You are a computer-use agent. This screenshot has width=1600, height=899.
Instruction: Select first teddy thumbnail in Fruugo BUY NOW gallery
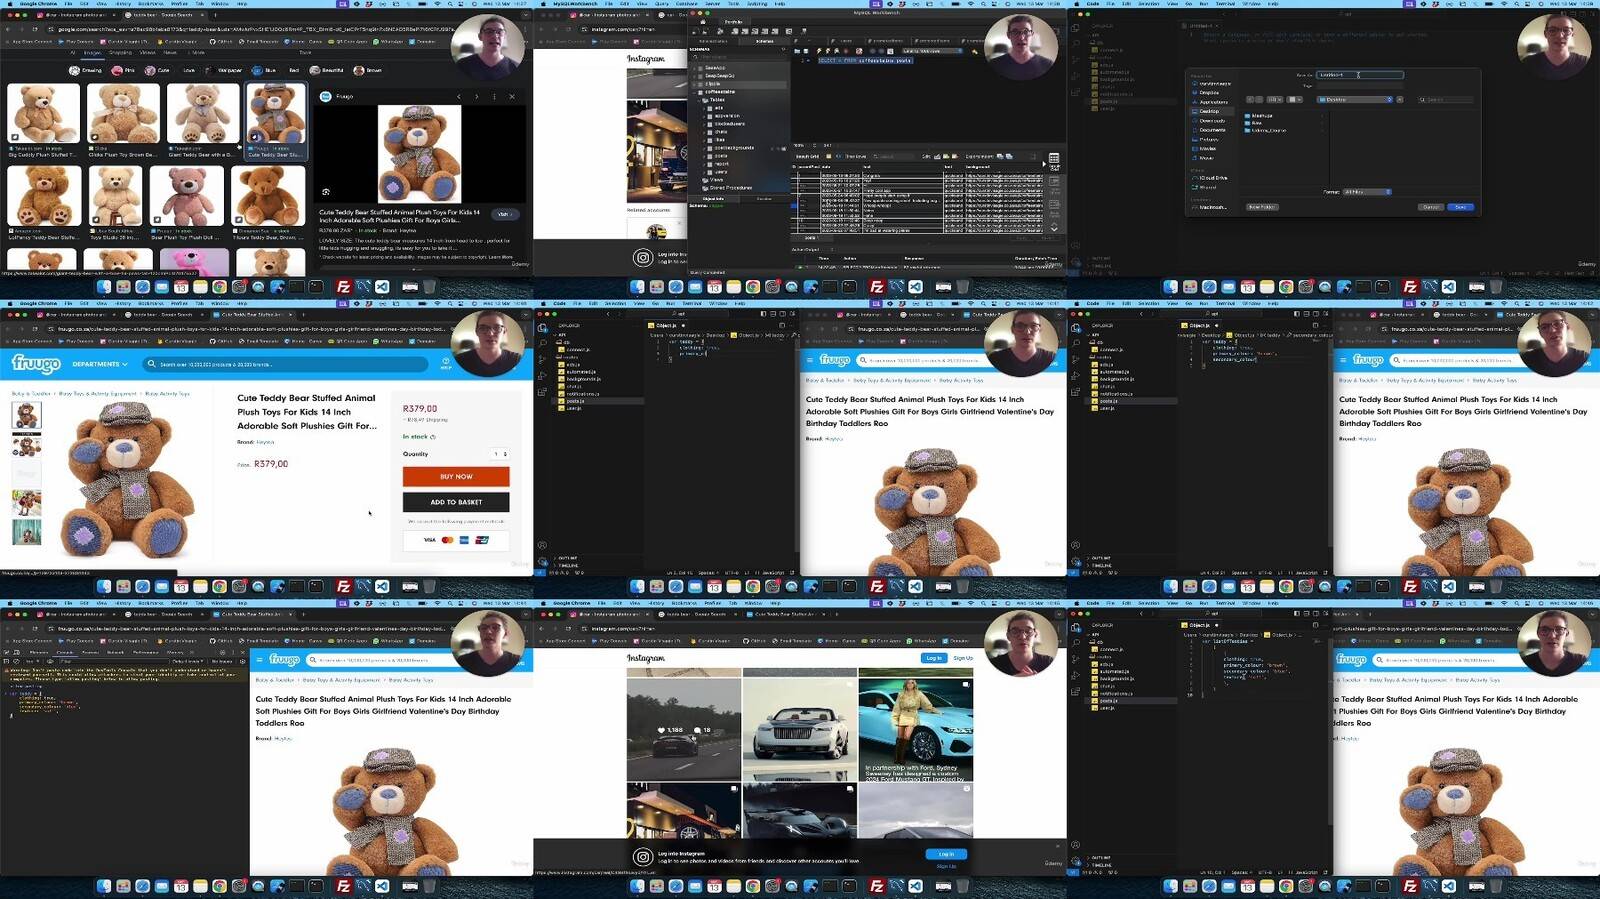[27, 415]
